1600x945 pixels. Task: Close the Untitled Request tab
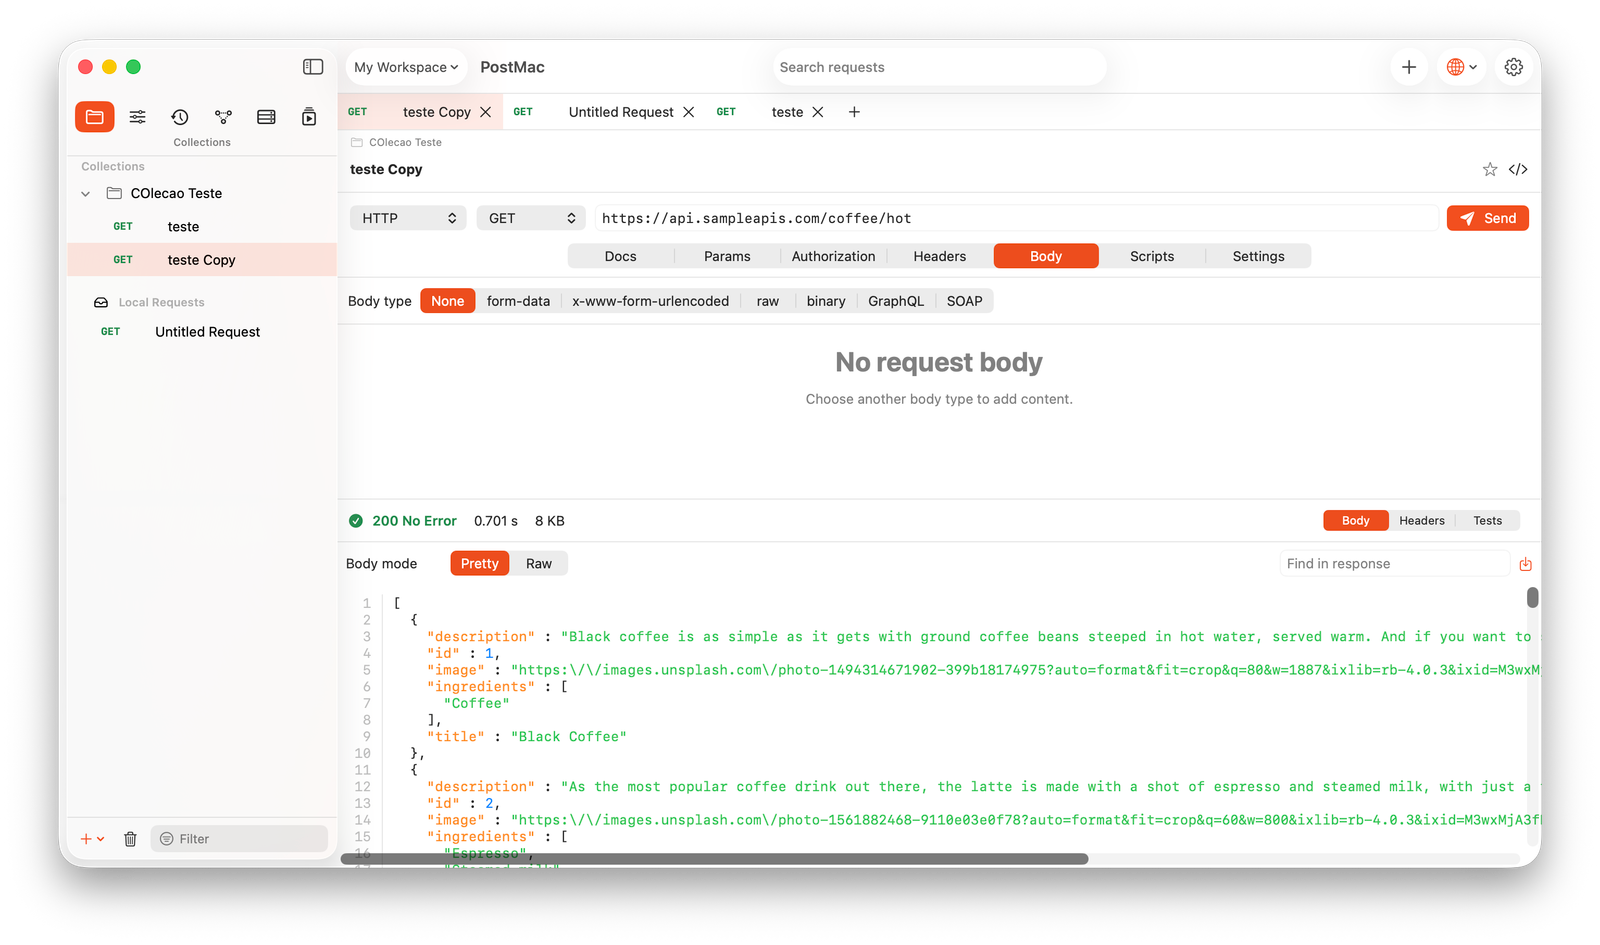[x=689, y=112]
